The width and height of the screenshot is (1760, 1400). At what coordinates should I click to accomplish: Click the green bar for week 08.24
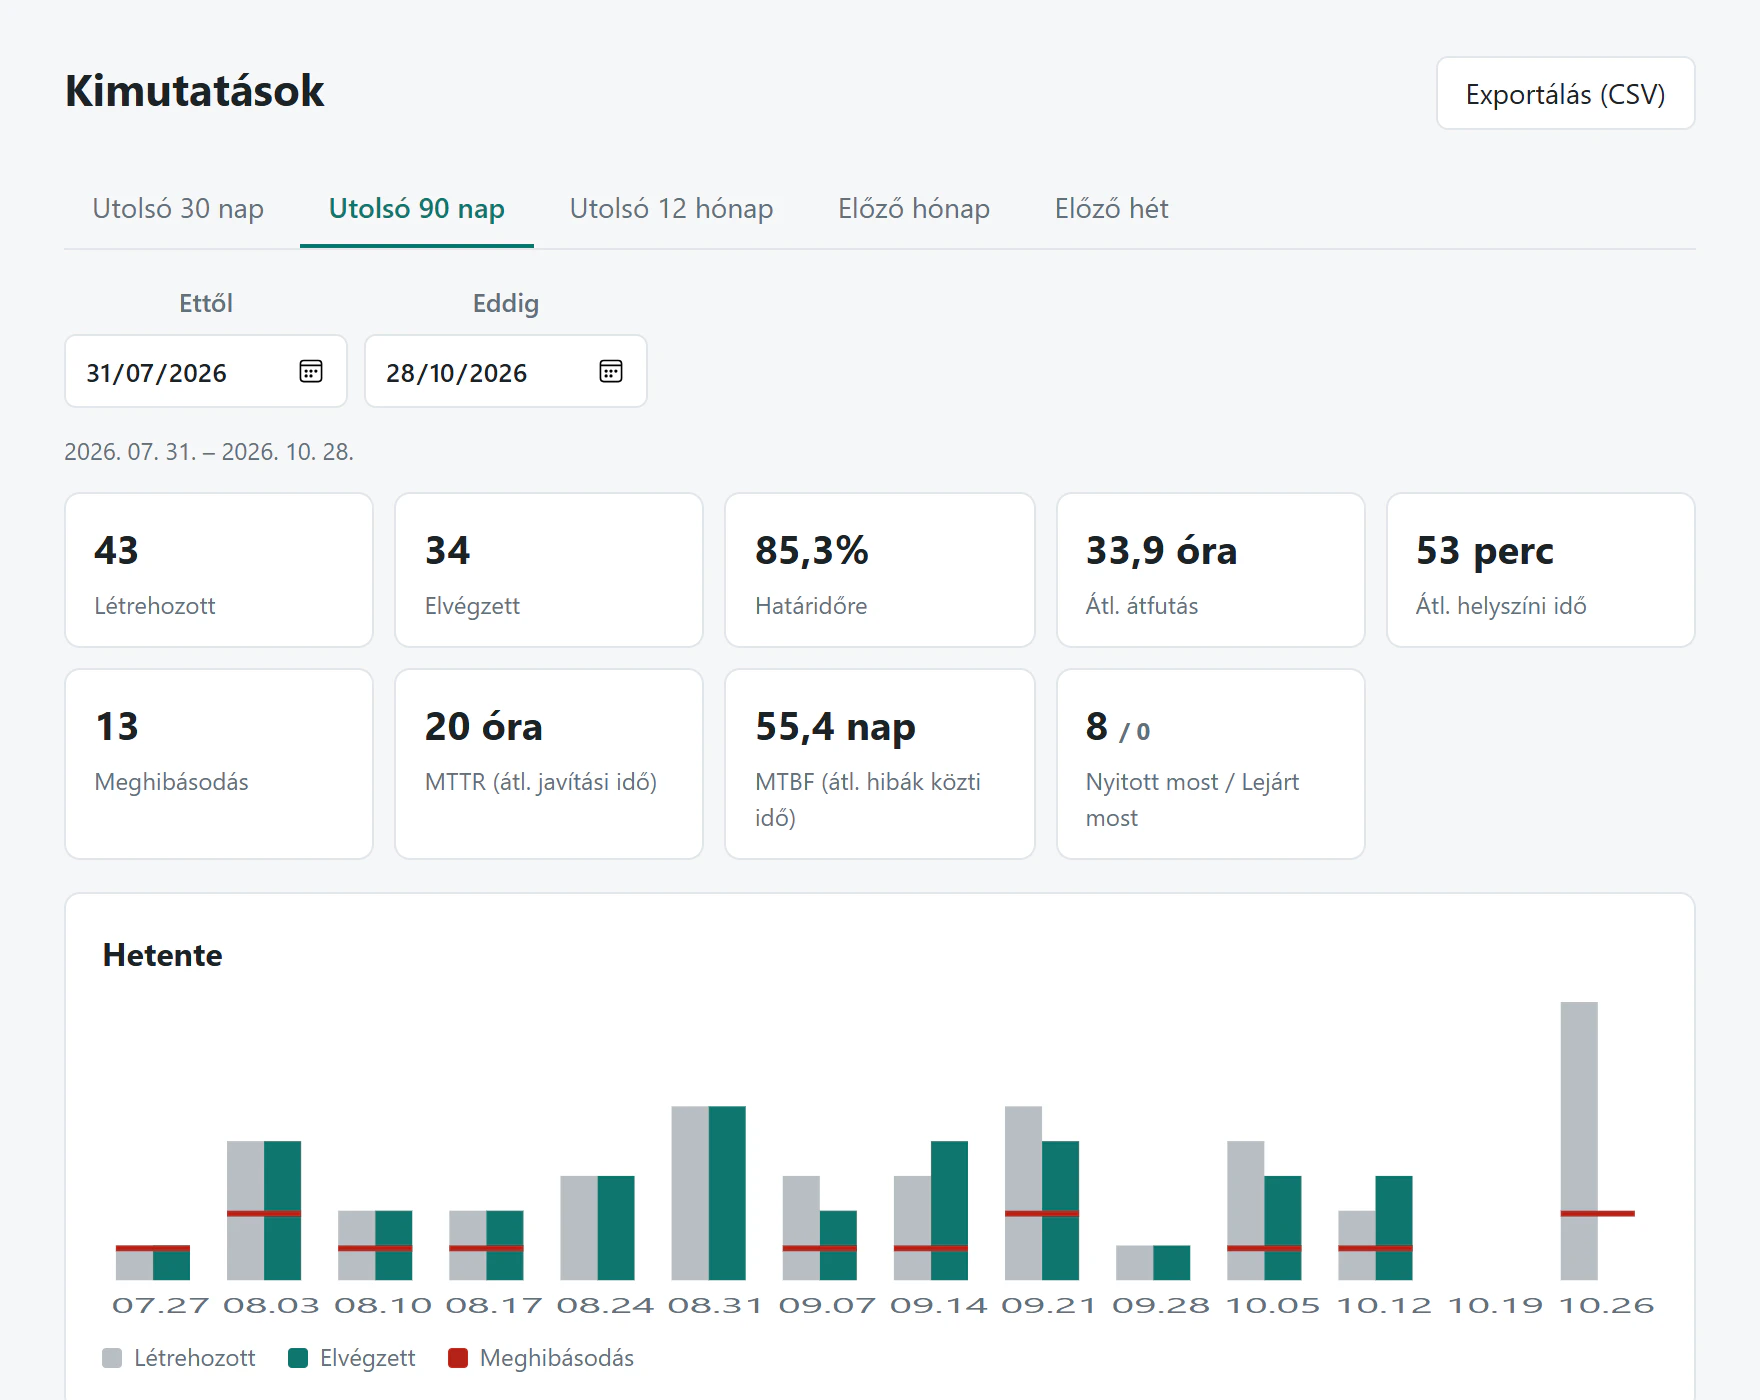616,1228
